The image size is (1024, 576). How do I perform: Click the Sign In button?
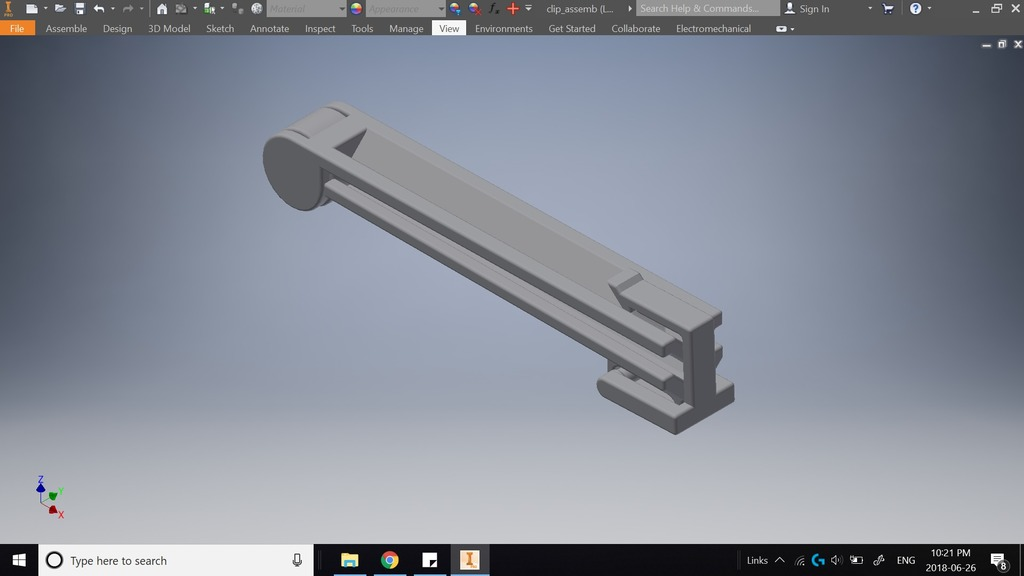coord(807,8)
